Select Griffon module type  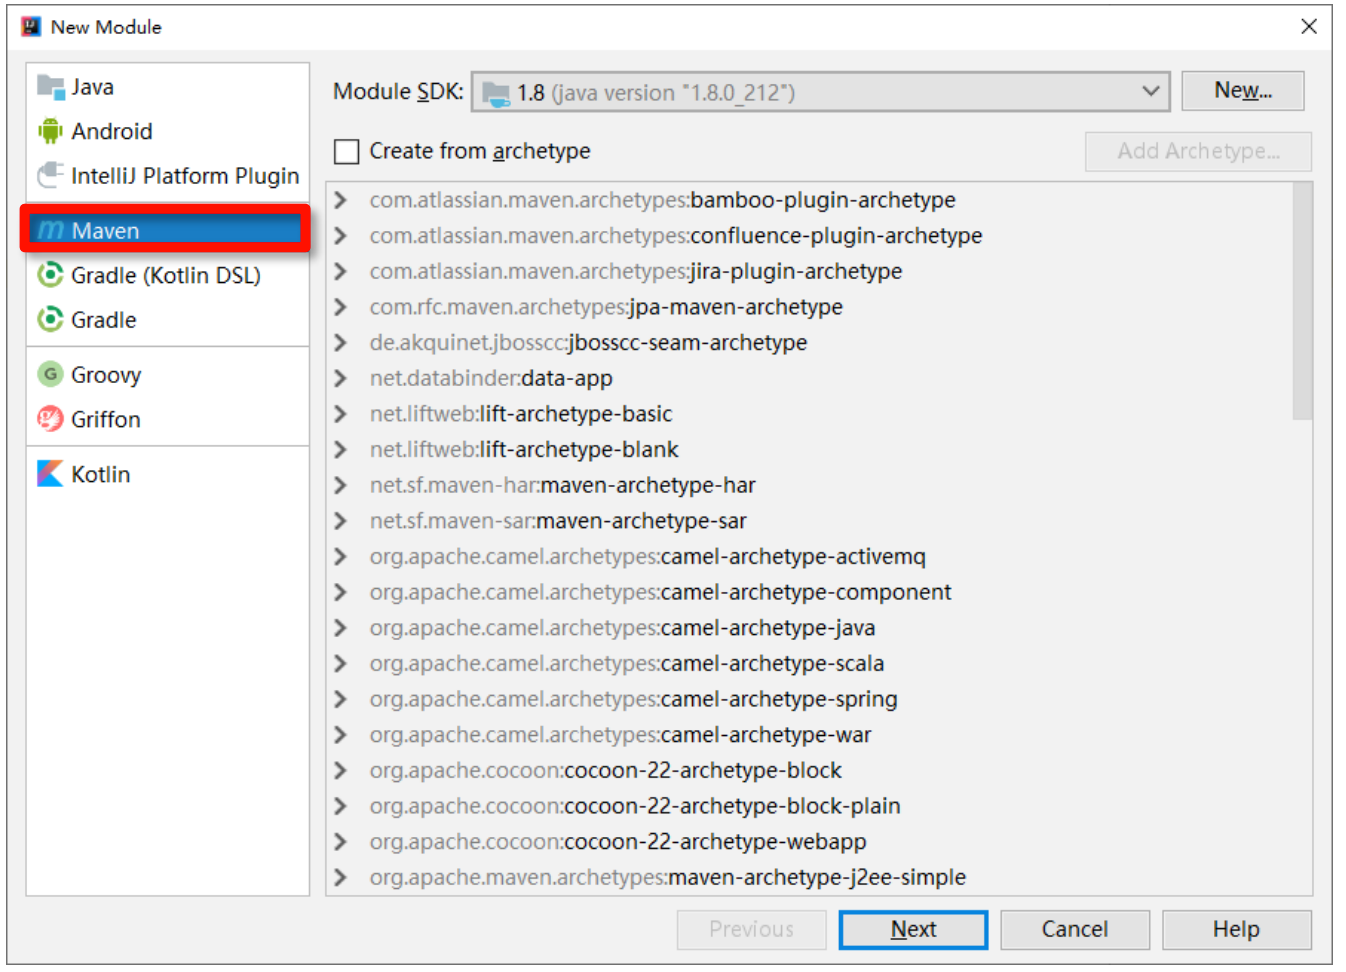point(168,418)
